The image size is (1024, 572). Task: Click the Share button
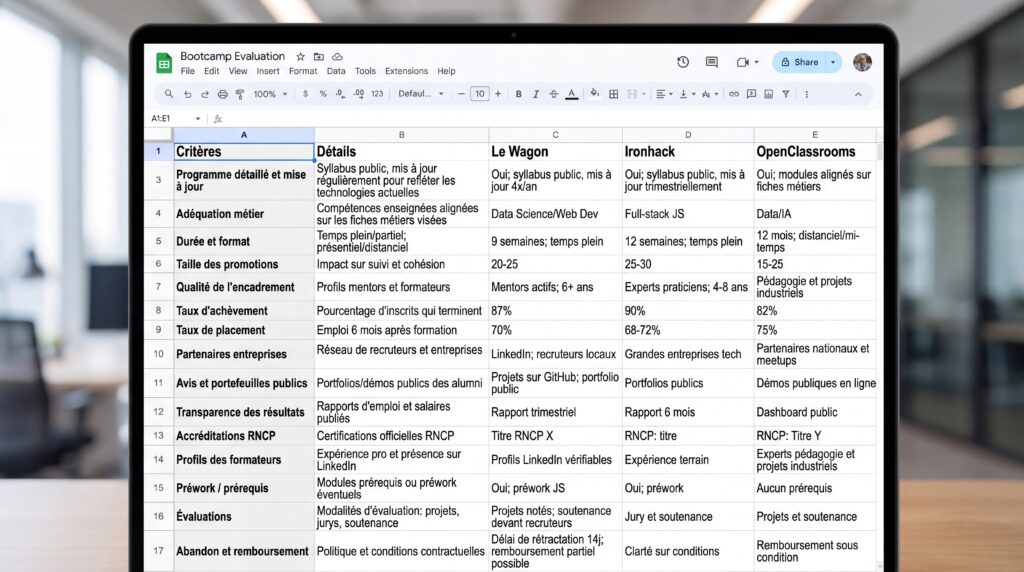coord(799,62)
